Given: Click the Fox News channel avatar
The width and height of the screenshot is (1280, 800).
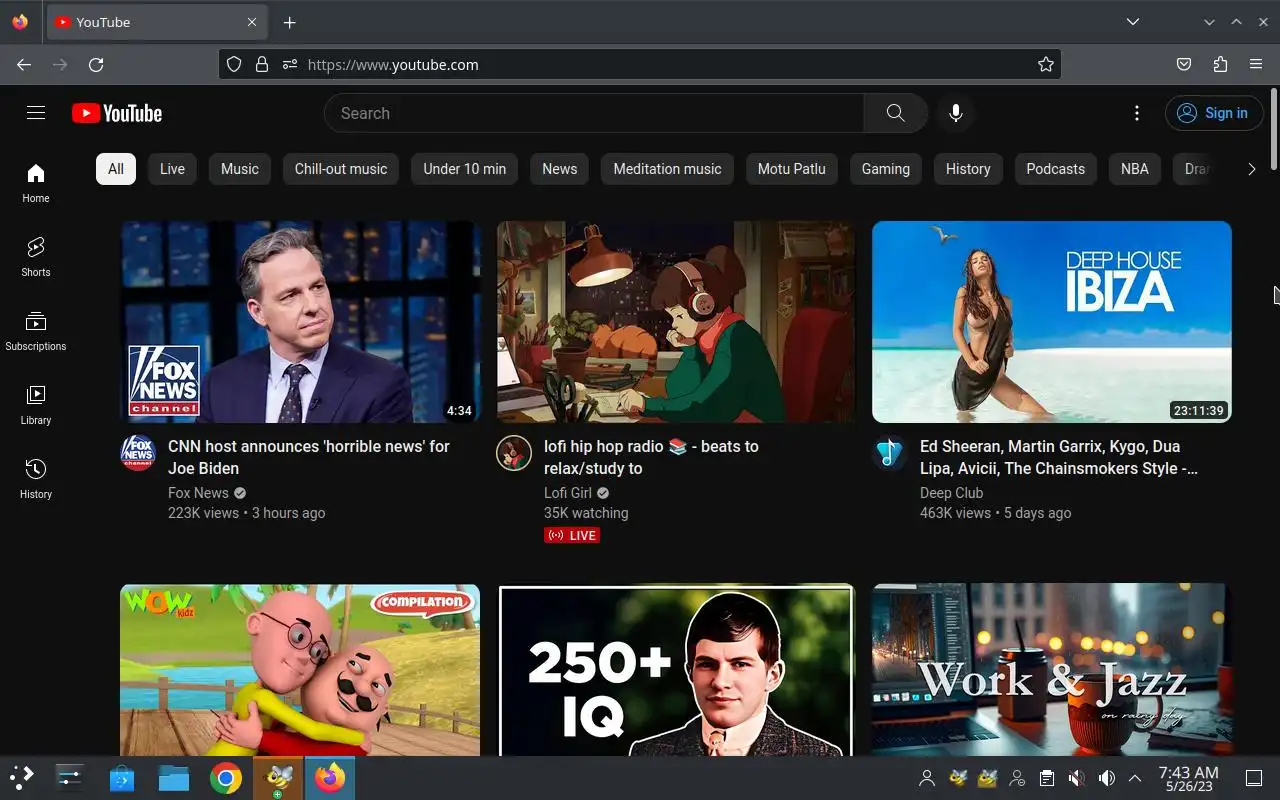Looking at the screenshot, I should (x=138, y=453).
